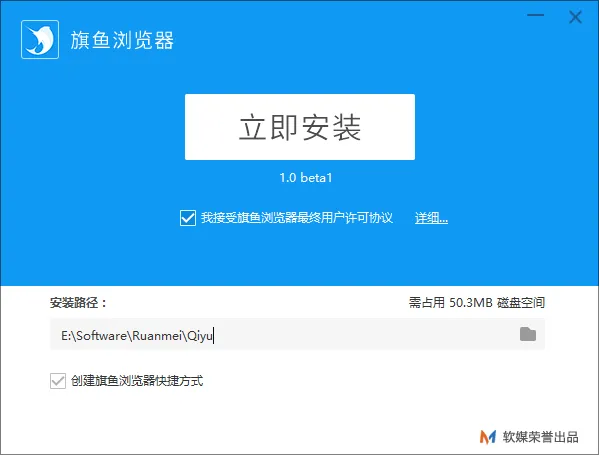Close the installer window
Viewport: 599px width, 455px height.
coord(575,17)
